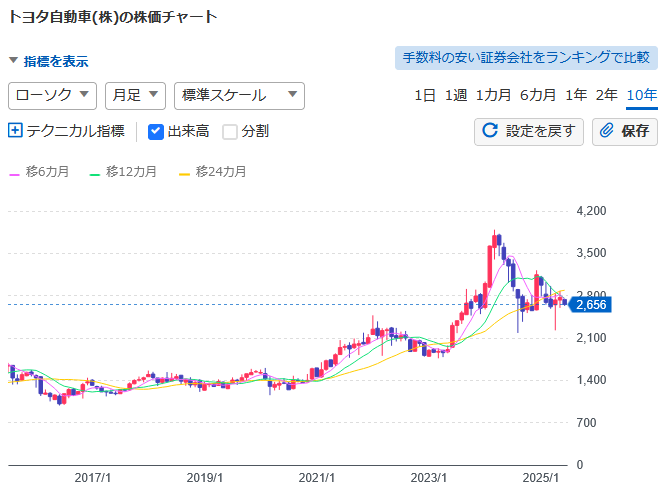Viewport: 667px width, 490px height.
Task: Click the 保存 save button
Action: coord(625,131)
